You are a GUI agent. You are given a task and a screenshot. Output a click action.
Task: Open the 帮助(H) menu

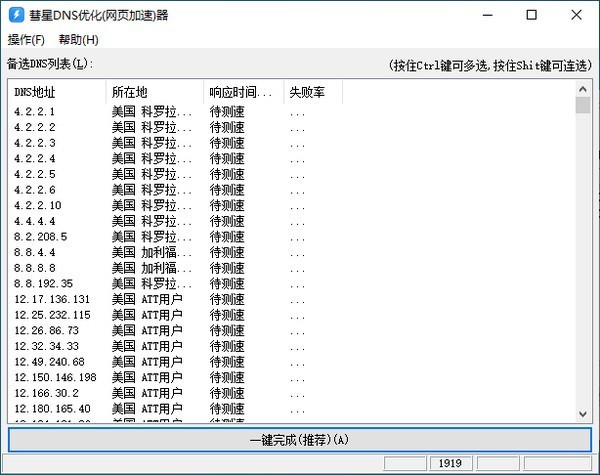pyautogui.click(x=78, y=40)
